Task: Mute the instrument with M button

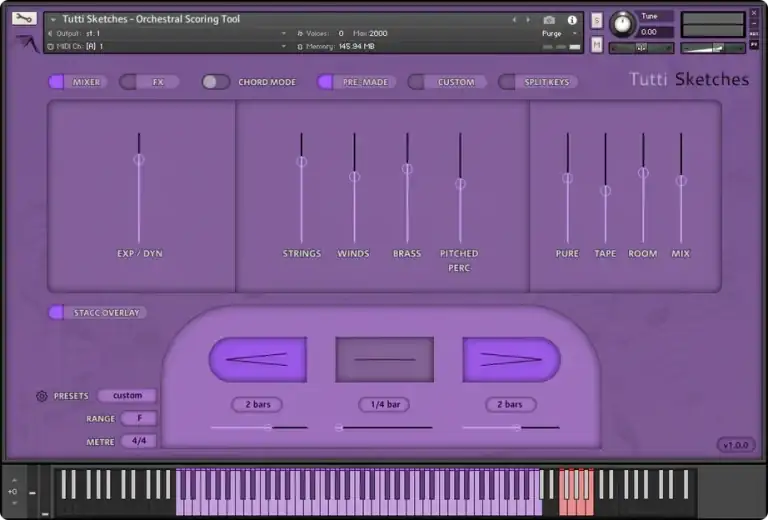Action: pyautogui.click(x=596, y=45)
